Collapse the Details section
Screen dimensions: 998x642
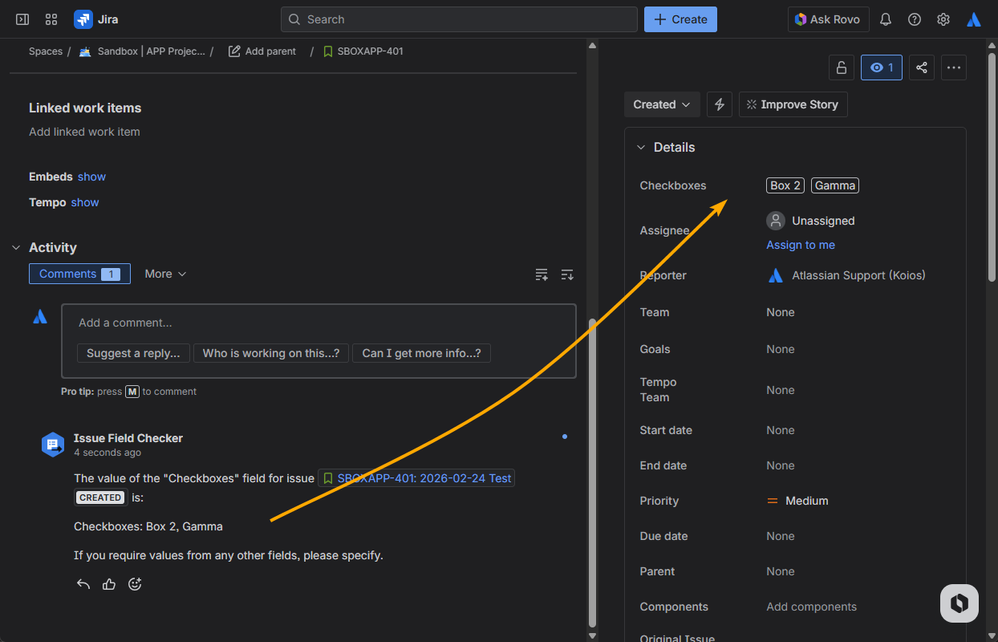click(x=641, y=148)
